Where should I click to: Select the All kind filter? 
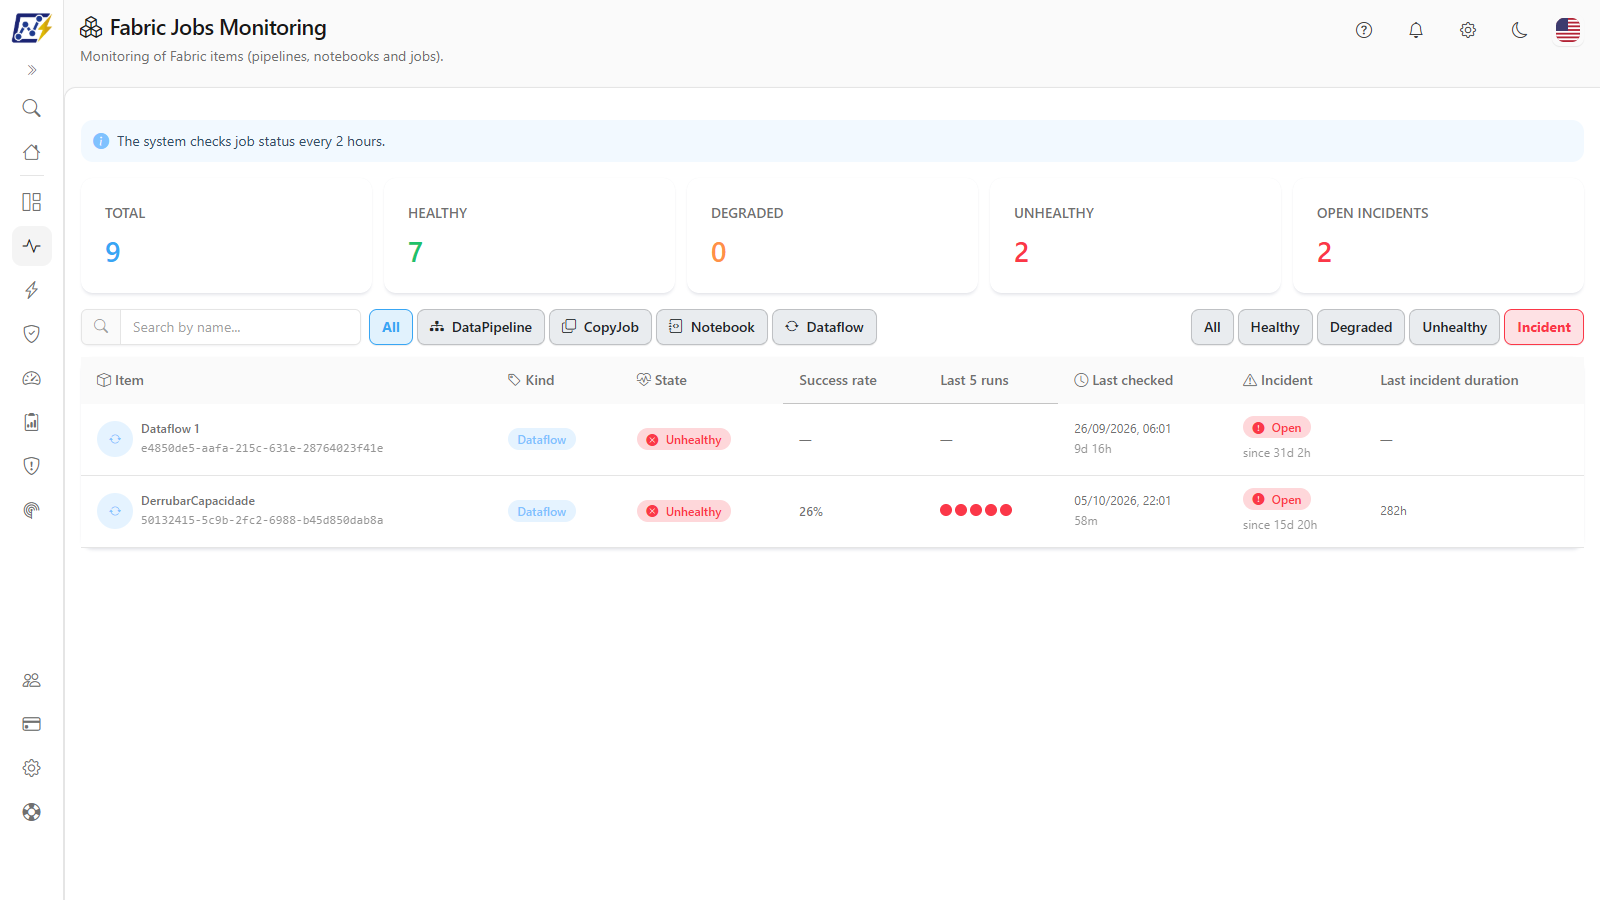391,327
